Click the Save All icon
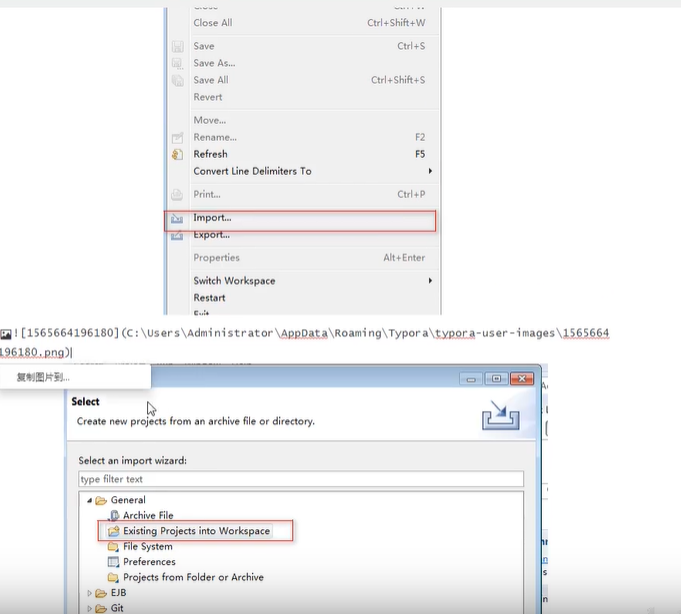Image resolution: width=681 pixels, height=614 pixels. point(177,80)
